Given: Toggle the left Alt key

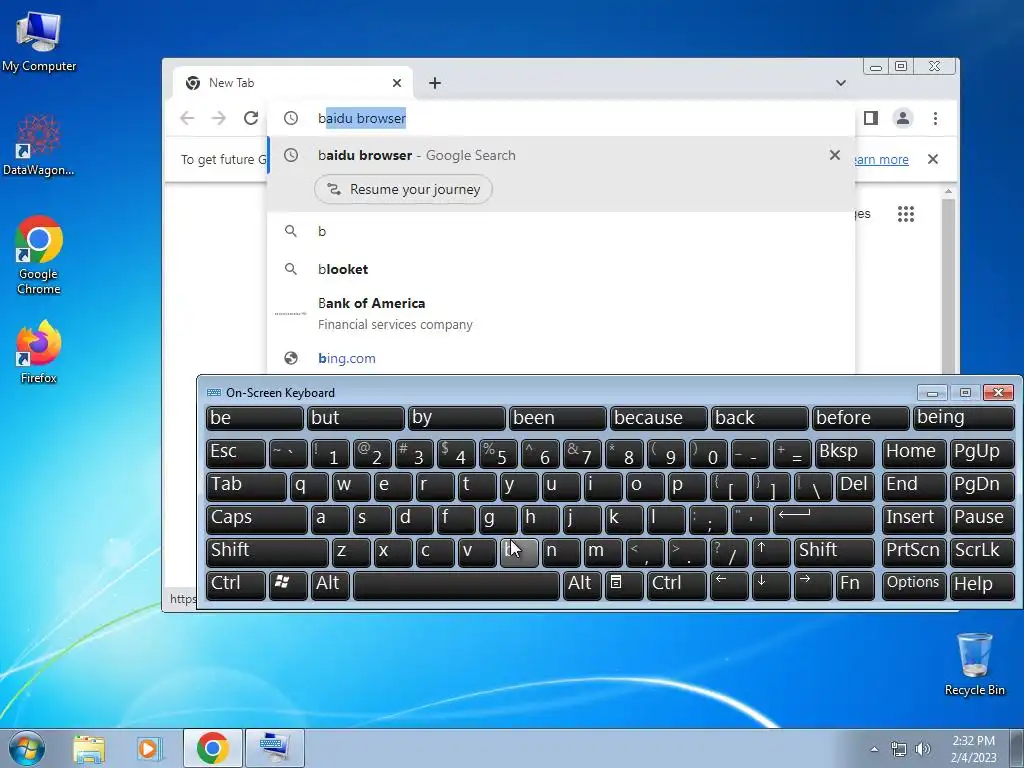Looking at the screenshot, I should tap(330, 584).
